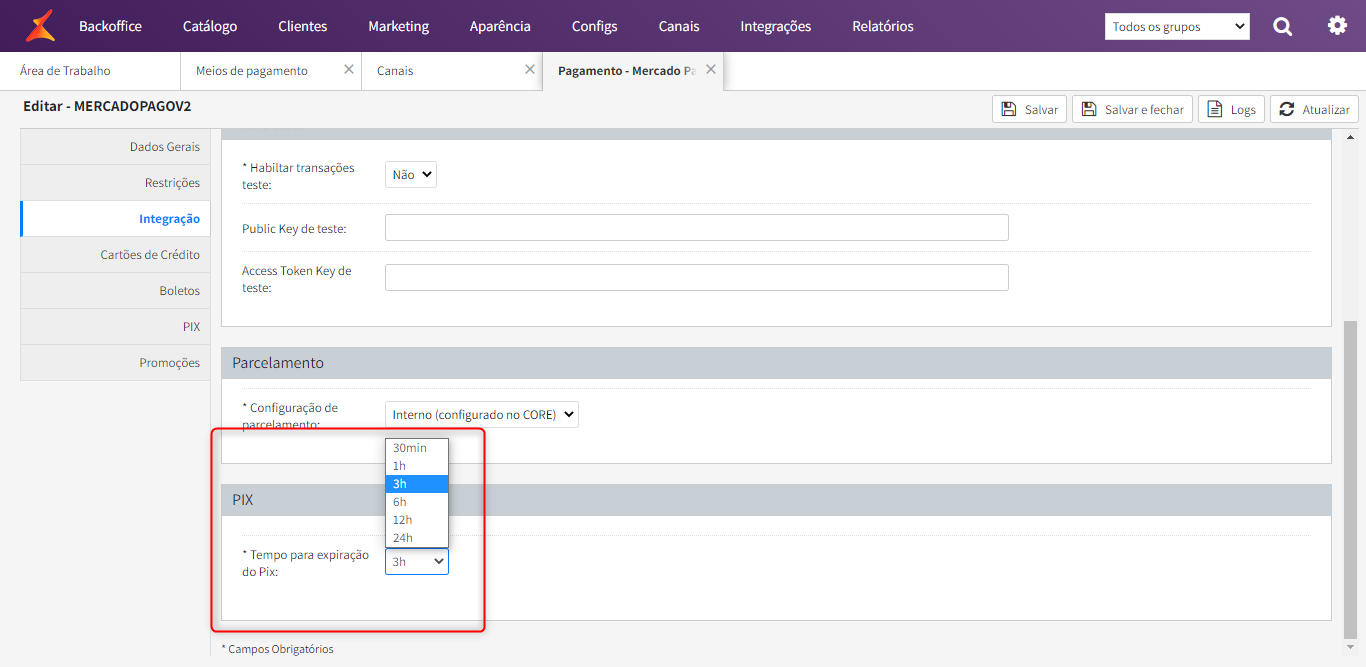The image size is (1366, 667).
Task: Open the Clientes menu
Action: tap(303, 26)
